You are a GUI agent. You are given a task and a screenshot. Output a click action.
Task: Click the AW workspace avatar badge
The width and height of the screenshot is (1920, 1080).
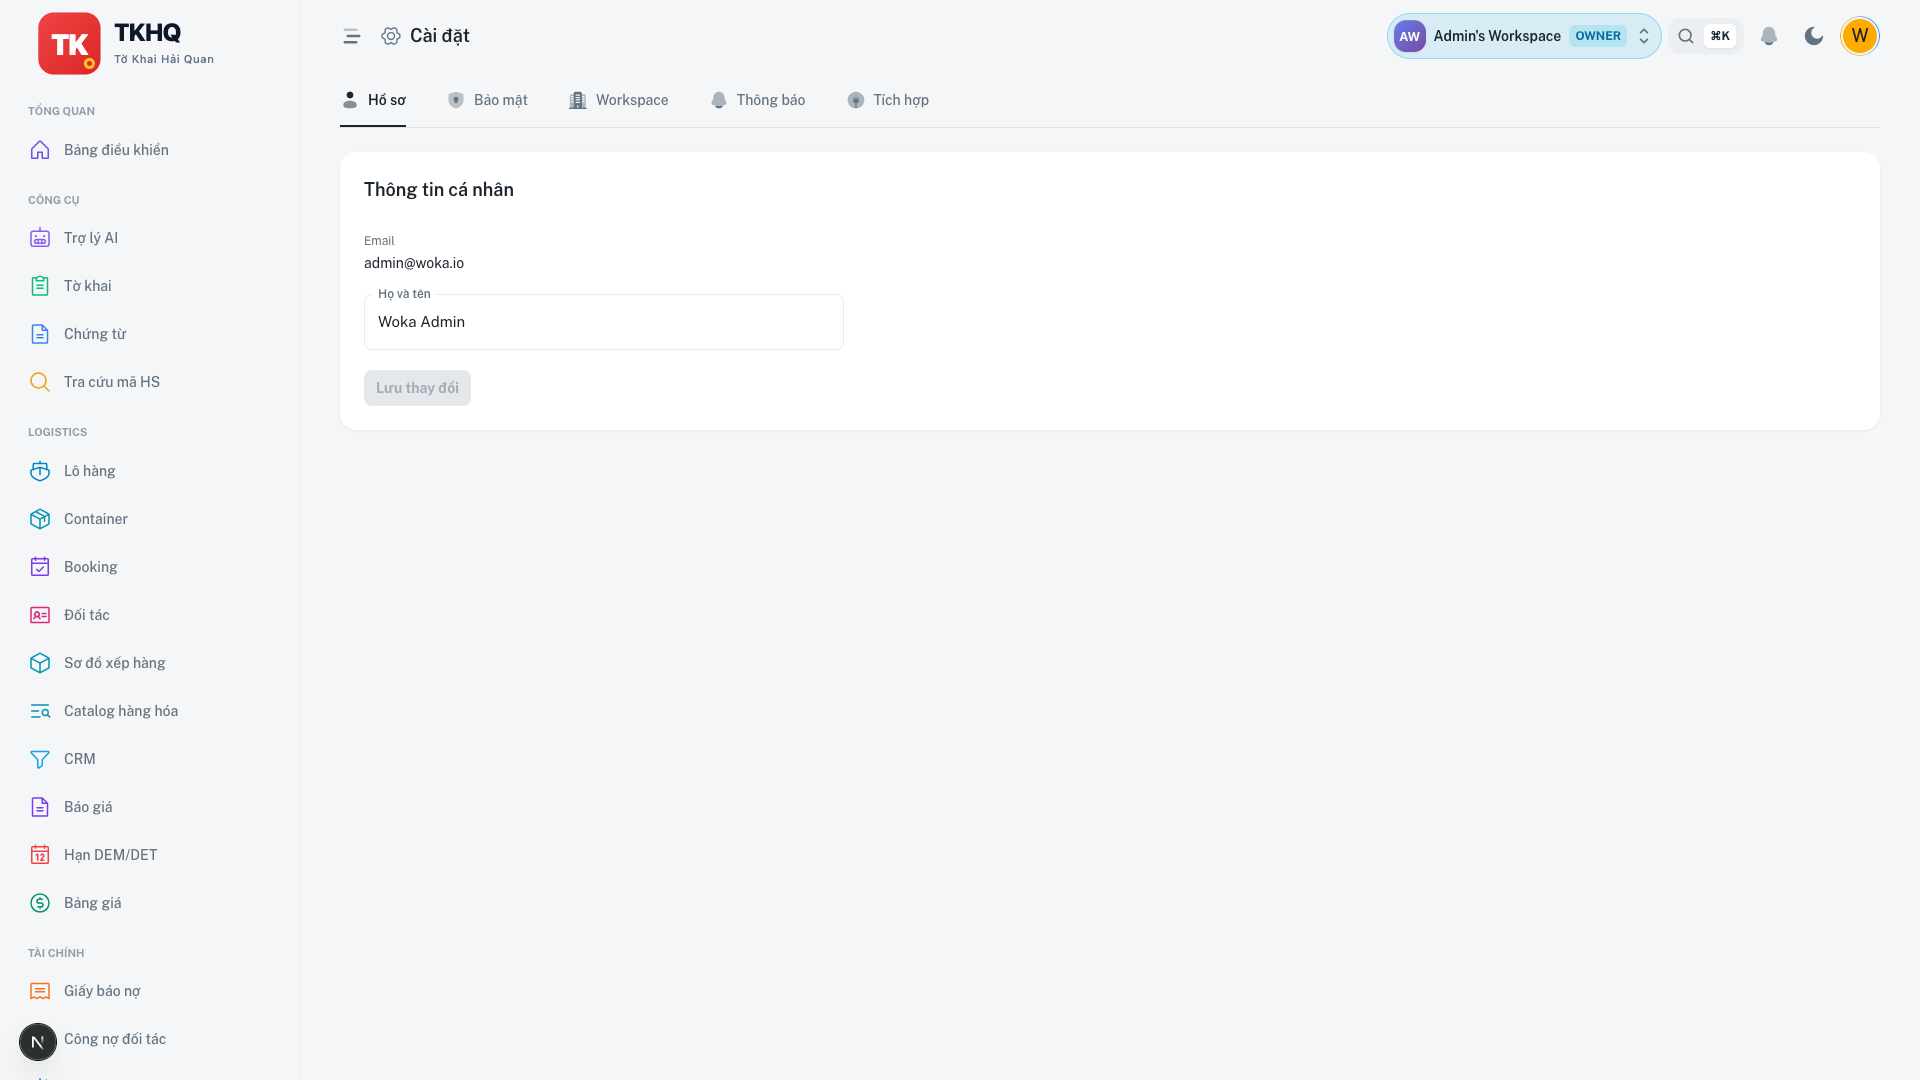click(1410, 36)
